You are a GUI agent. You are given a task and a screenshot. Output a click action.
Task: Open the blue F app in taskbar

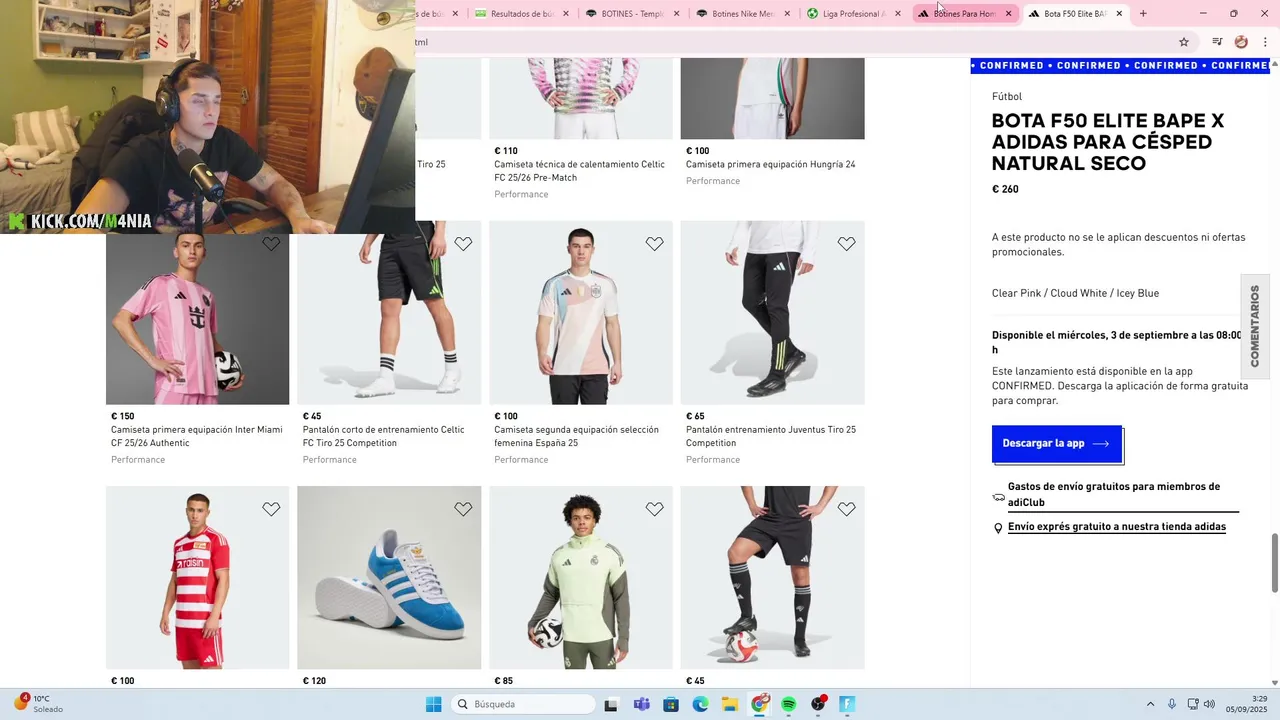point(847,704)
